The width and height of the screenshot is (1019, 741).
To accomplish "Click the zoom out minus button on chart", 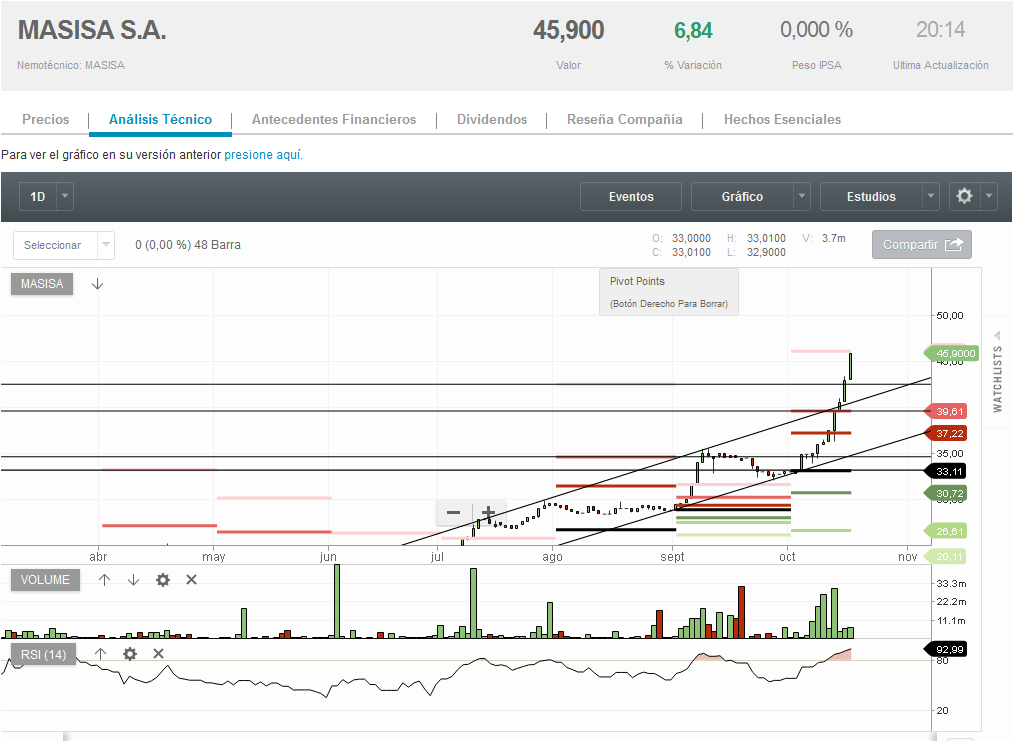I will coord(453,513).
